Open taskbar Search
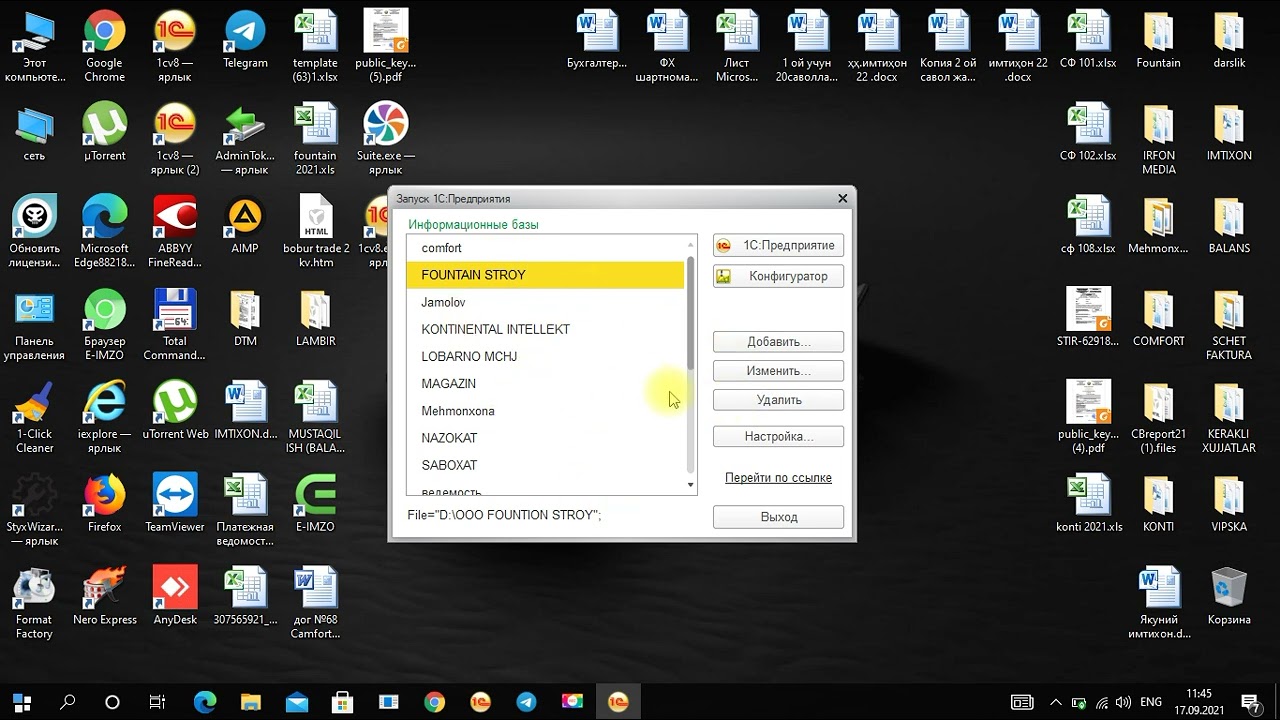The height and width of the screenshot is (720, 1280). coord(67,702)
